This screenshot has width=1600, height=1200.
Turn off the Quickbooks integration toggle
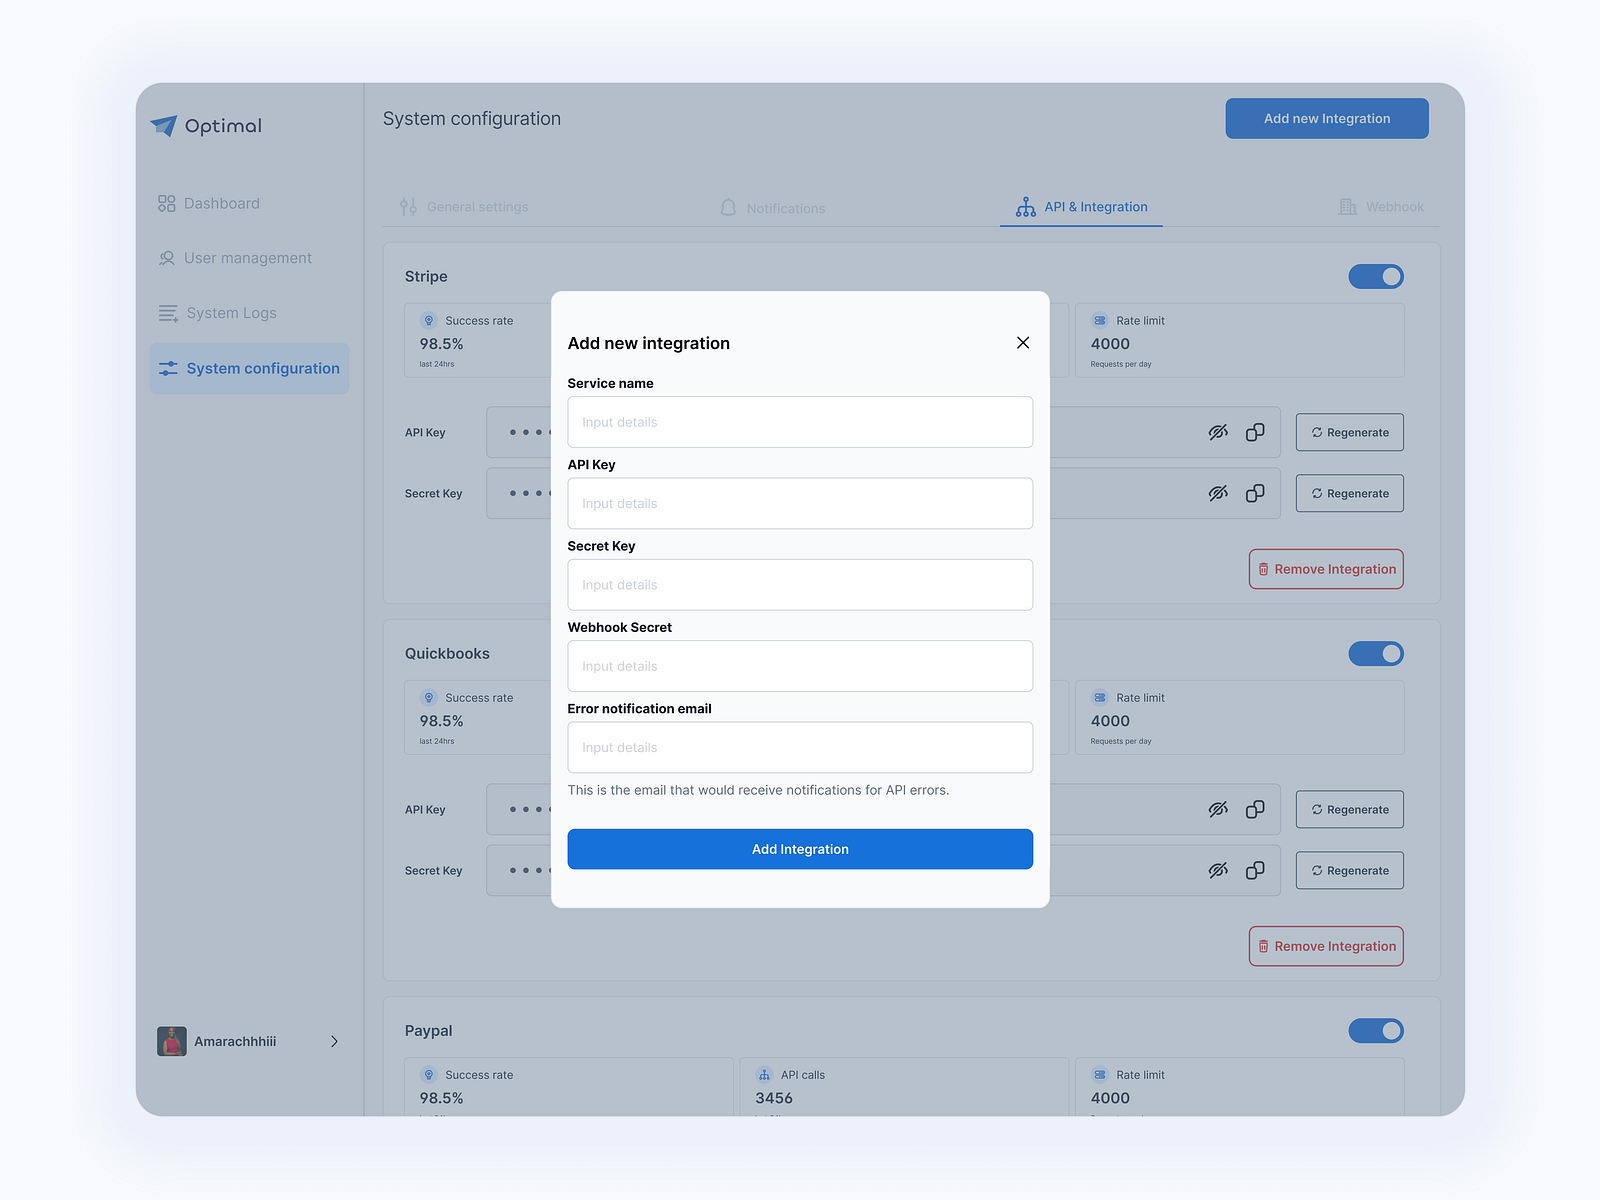(1376, 653)
